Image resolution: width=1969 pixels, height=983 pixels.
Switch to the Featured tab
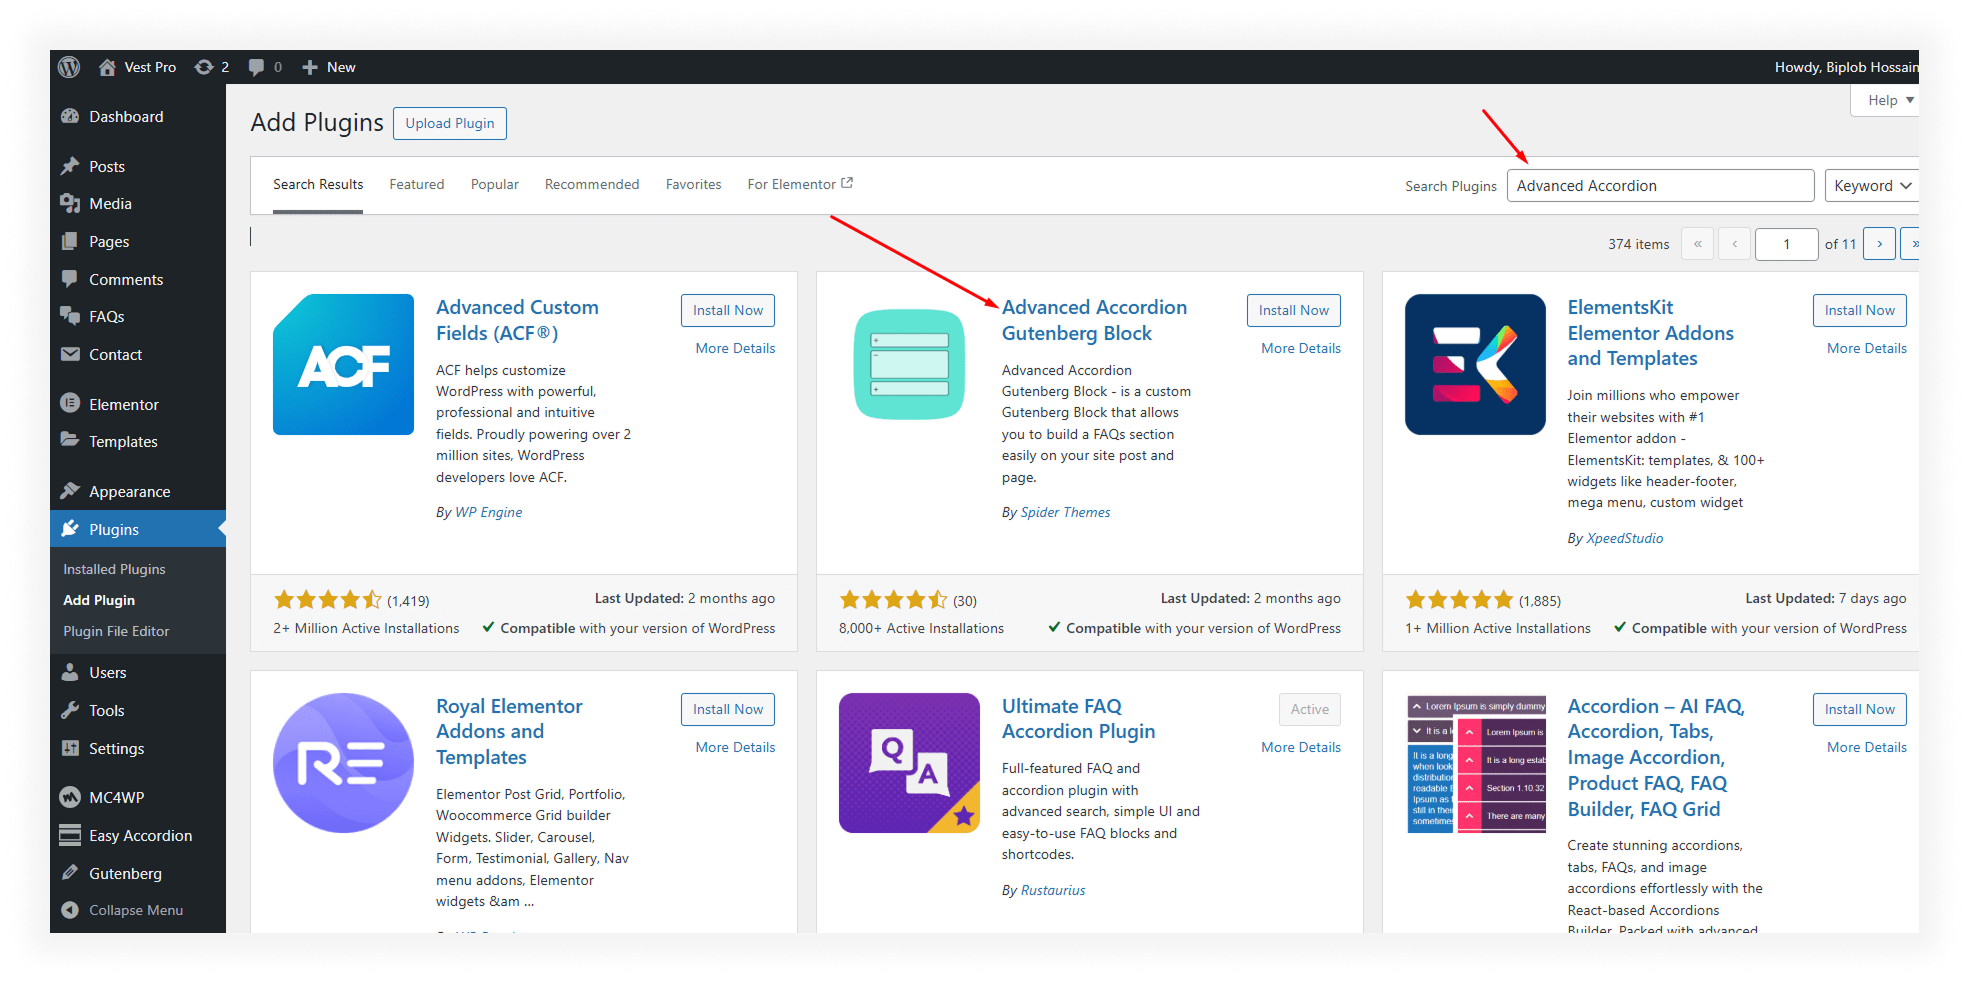[417, 185]
